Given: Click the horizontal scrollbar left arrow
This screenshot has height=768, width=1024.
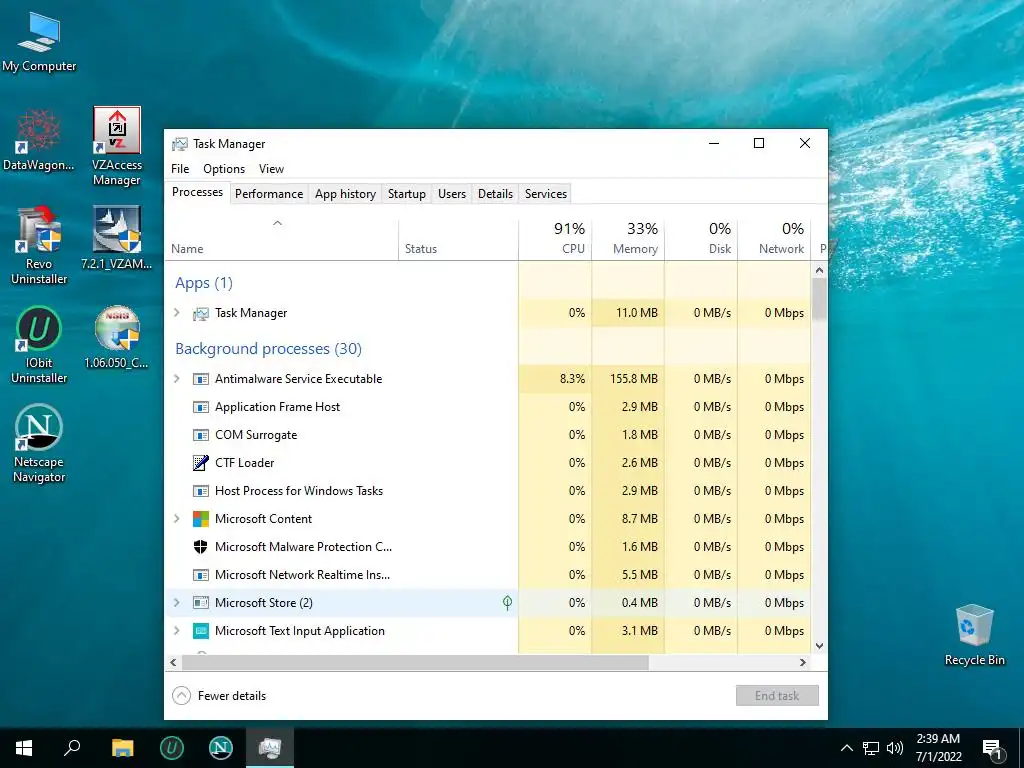Looking at the screenshot, I should point(173,662).
